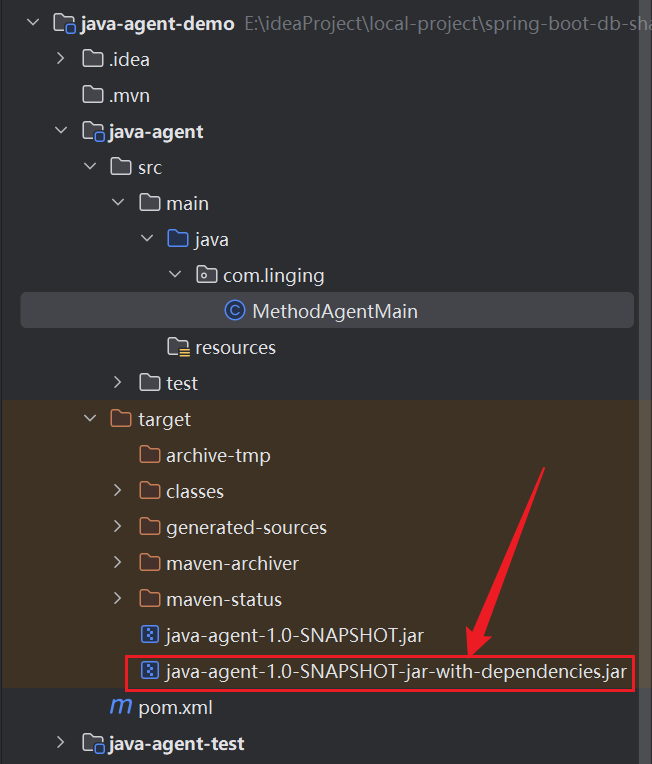
Task: Select the classes folder label
Action: coord(195,492)
